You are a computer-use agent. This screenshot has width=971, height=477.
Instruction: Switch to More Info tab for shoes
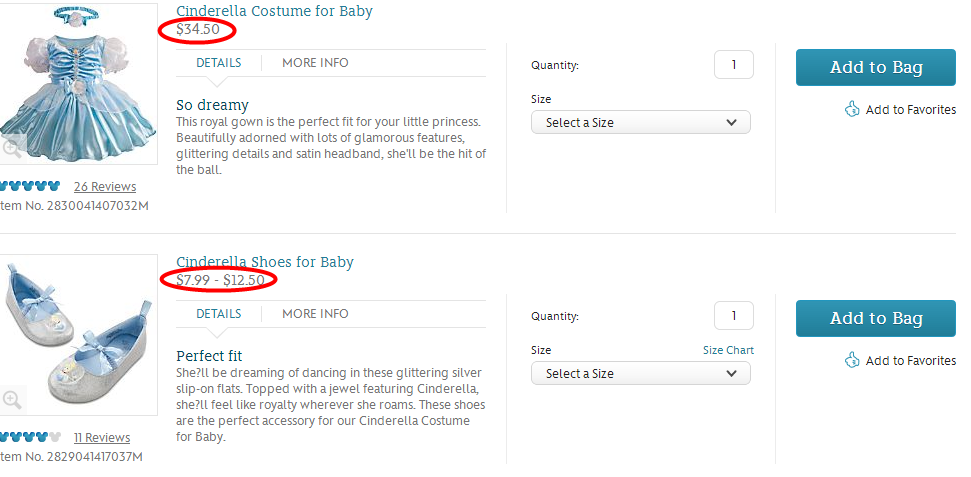click(x=315, y=314)
